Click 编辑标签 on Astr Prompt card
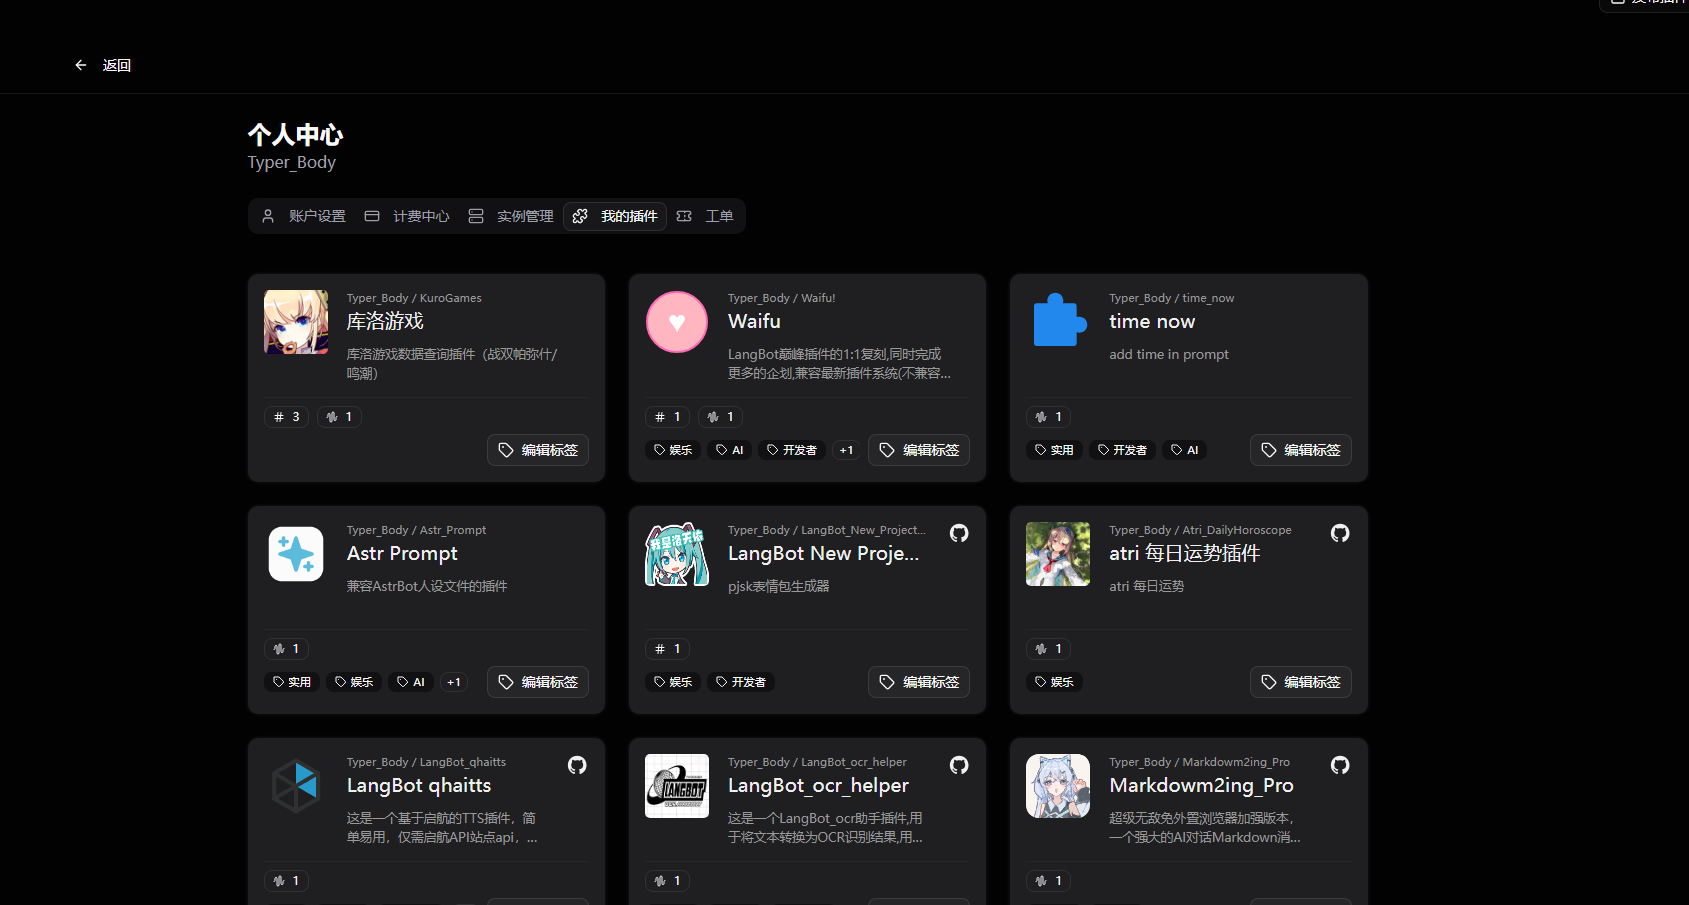The image size is (1689, 905). 538,682
